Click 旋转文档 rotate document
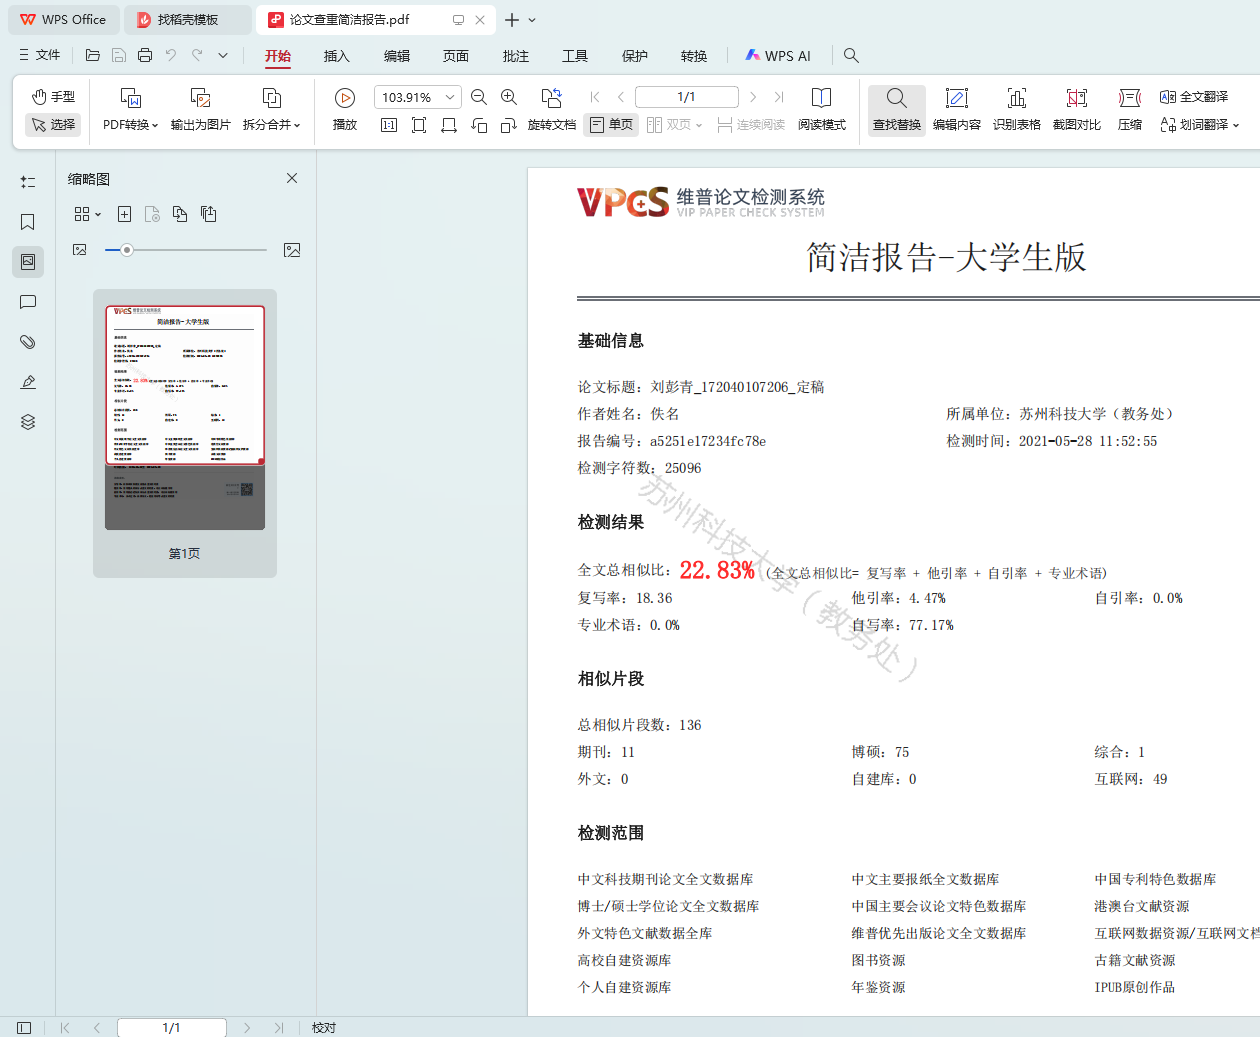Screen dimensions: 1260x1037 coord(552,110)
